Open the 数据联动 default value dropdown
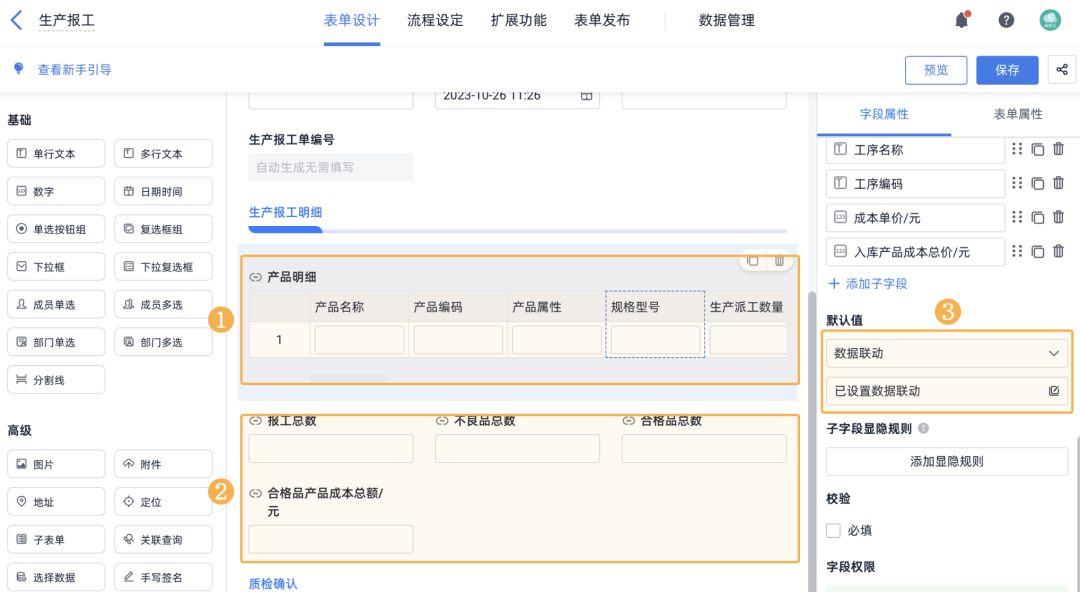This screenshot has width=1080, height=592. 947,353
